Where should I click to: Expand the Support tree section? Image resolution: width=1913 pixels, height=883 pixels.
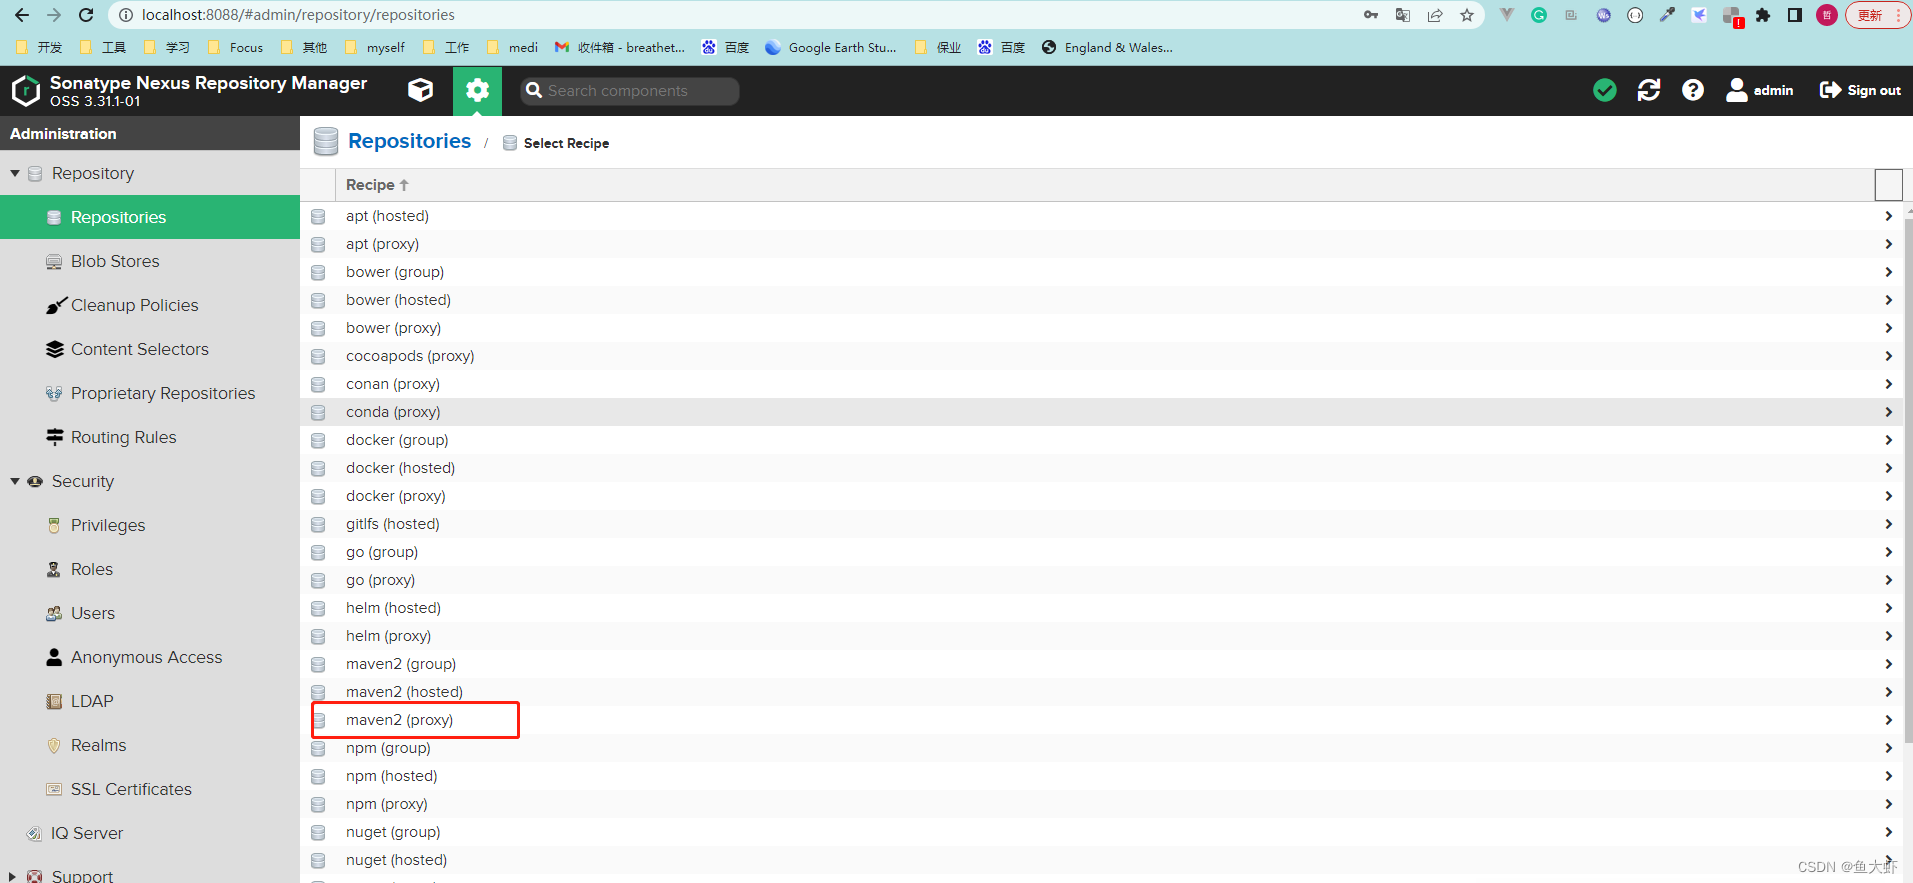(13, 876)
